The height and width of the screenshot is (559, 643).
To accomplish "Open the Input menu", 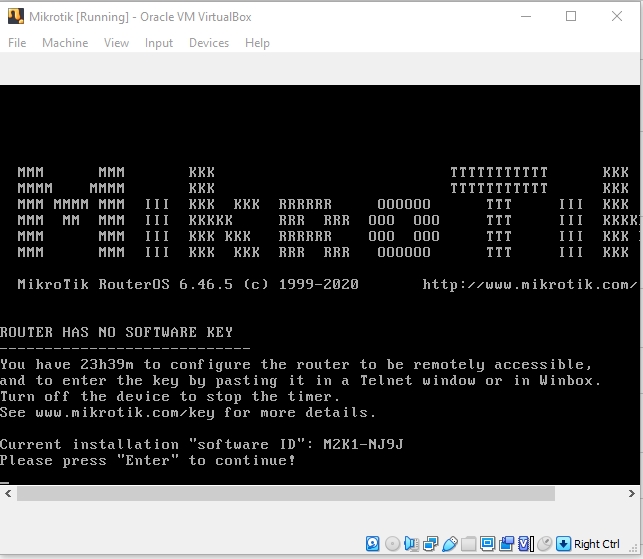I will tap(159, 43).
